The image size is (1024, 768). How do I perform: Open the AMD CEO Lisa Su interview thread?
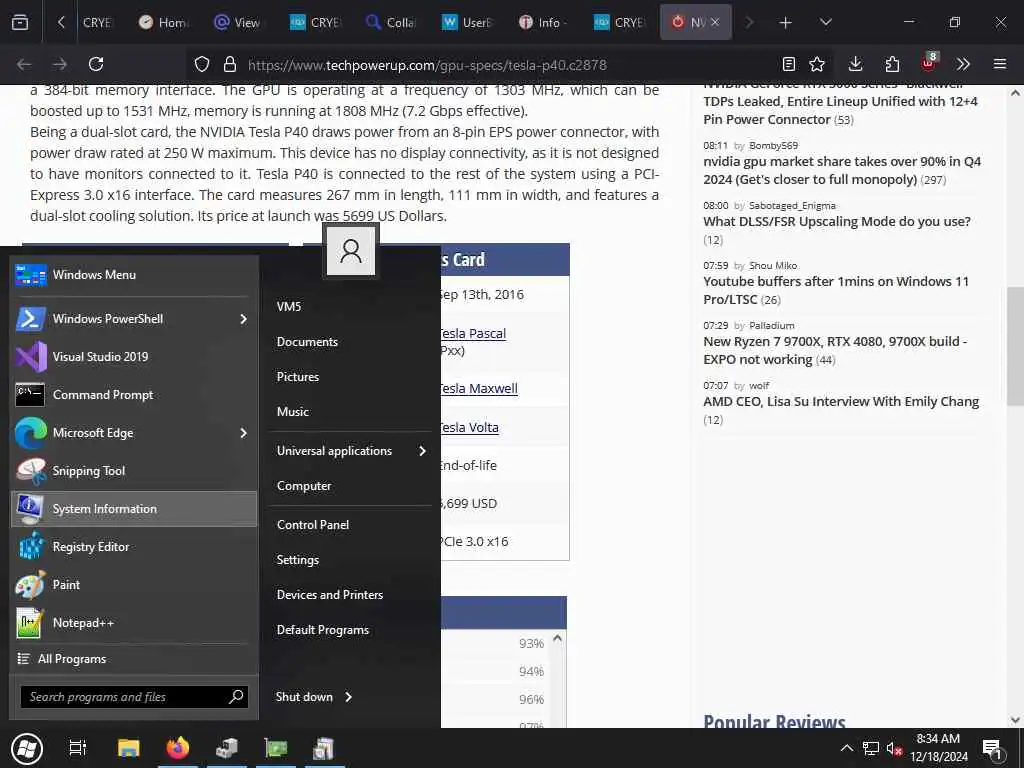841,401
